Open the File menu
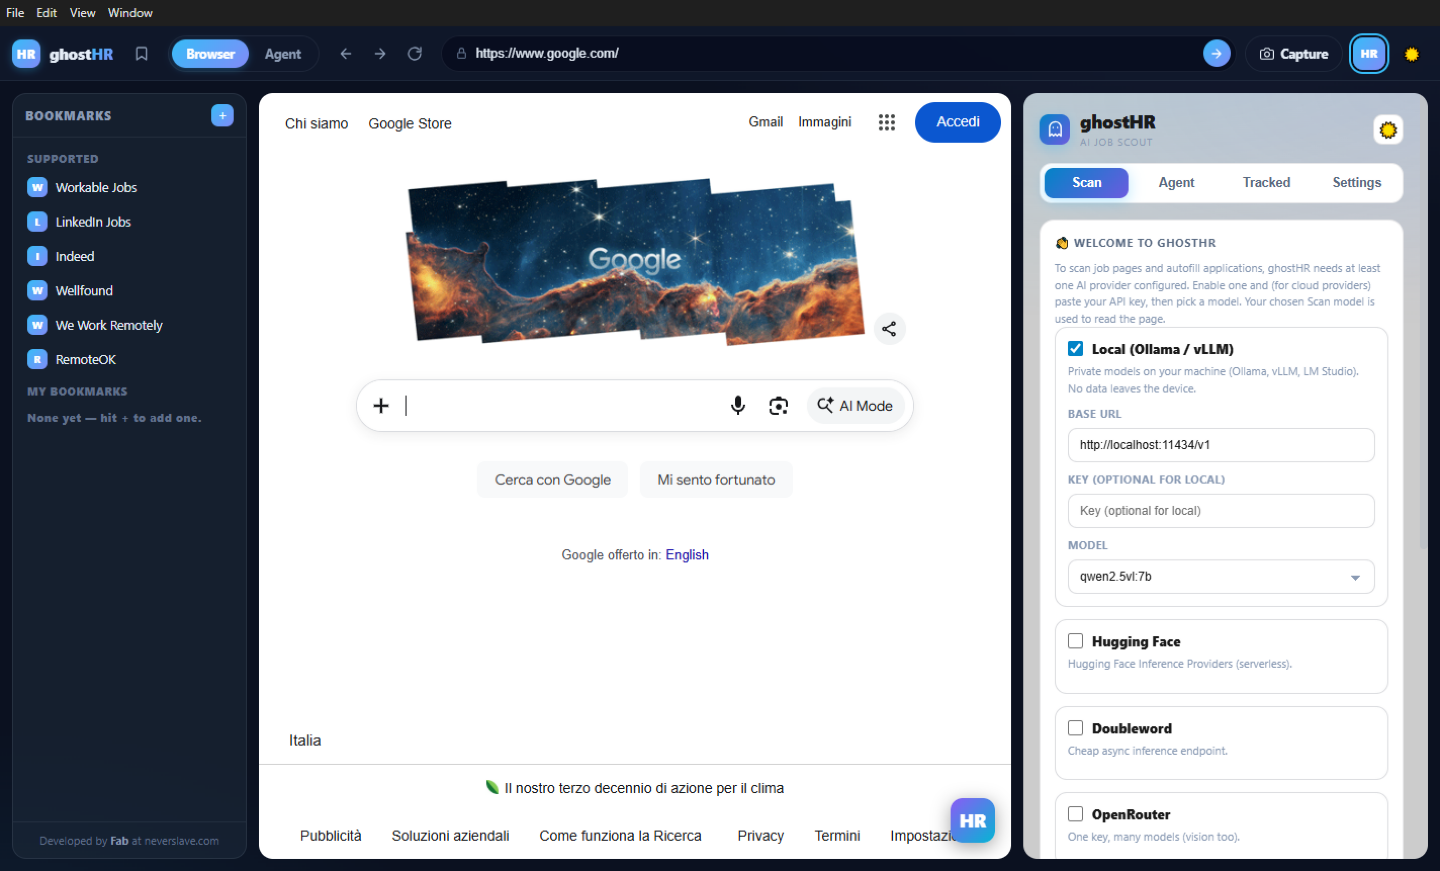1440x871 pixels. [15, 13]
